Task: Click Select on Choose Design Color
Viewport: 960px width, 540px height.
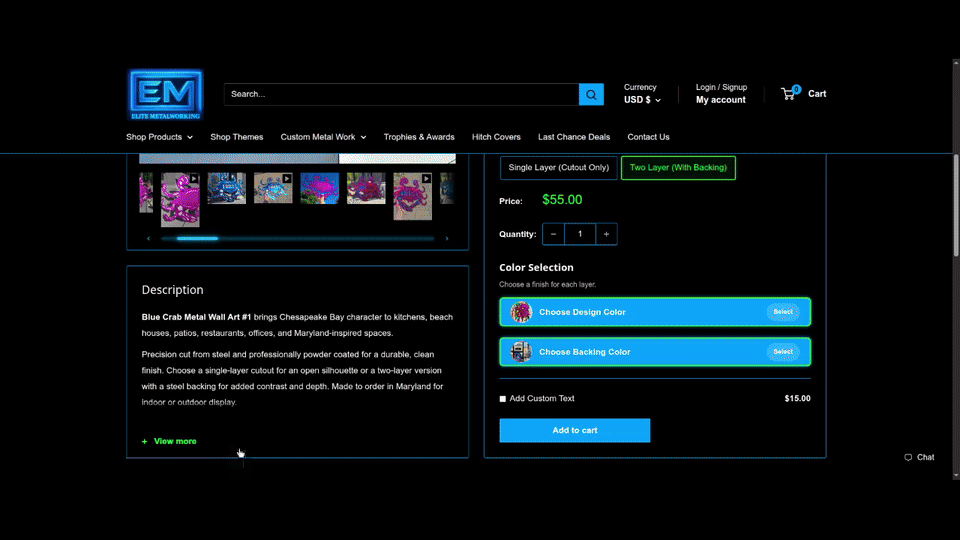Action: tap(782, 312)
